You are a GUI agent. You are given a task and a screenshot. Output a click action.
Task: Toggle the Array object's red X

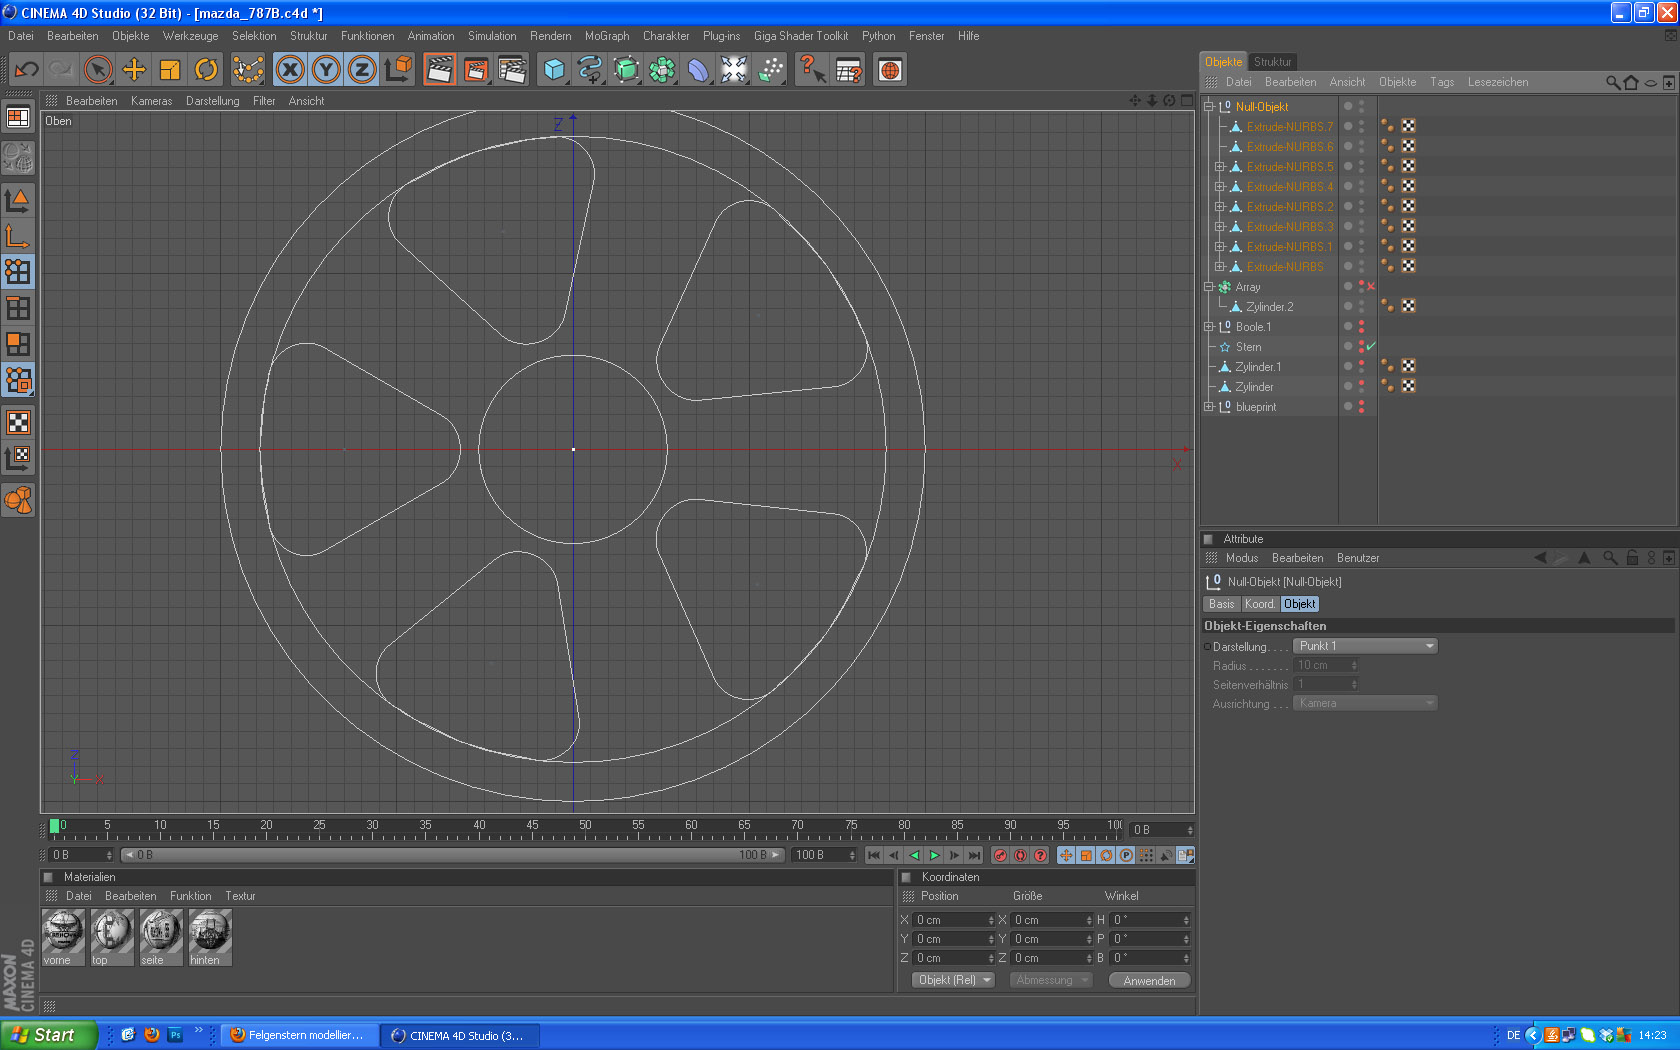tap(1371, 287)
